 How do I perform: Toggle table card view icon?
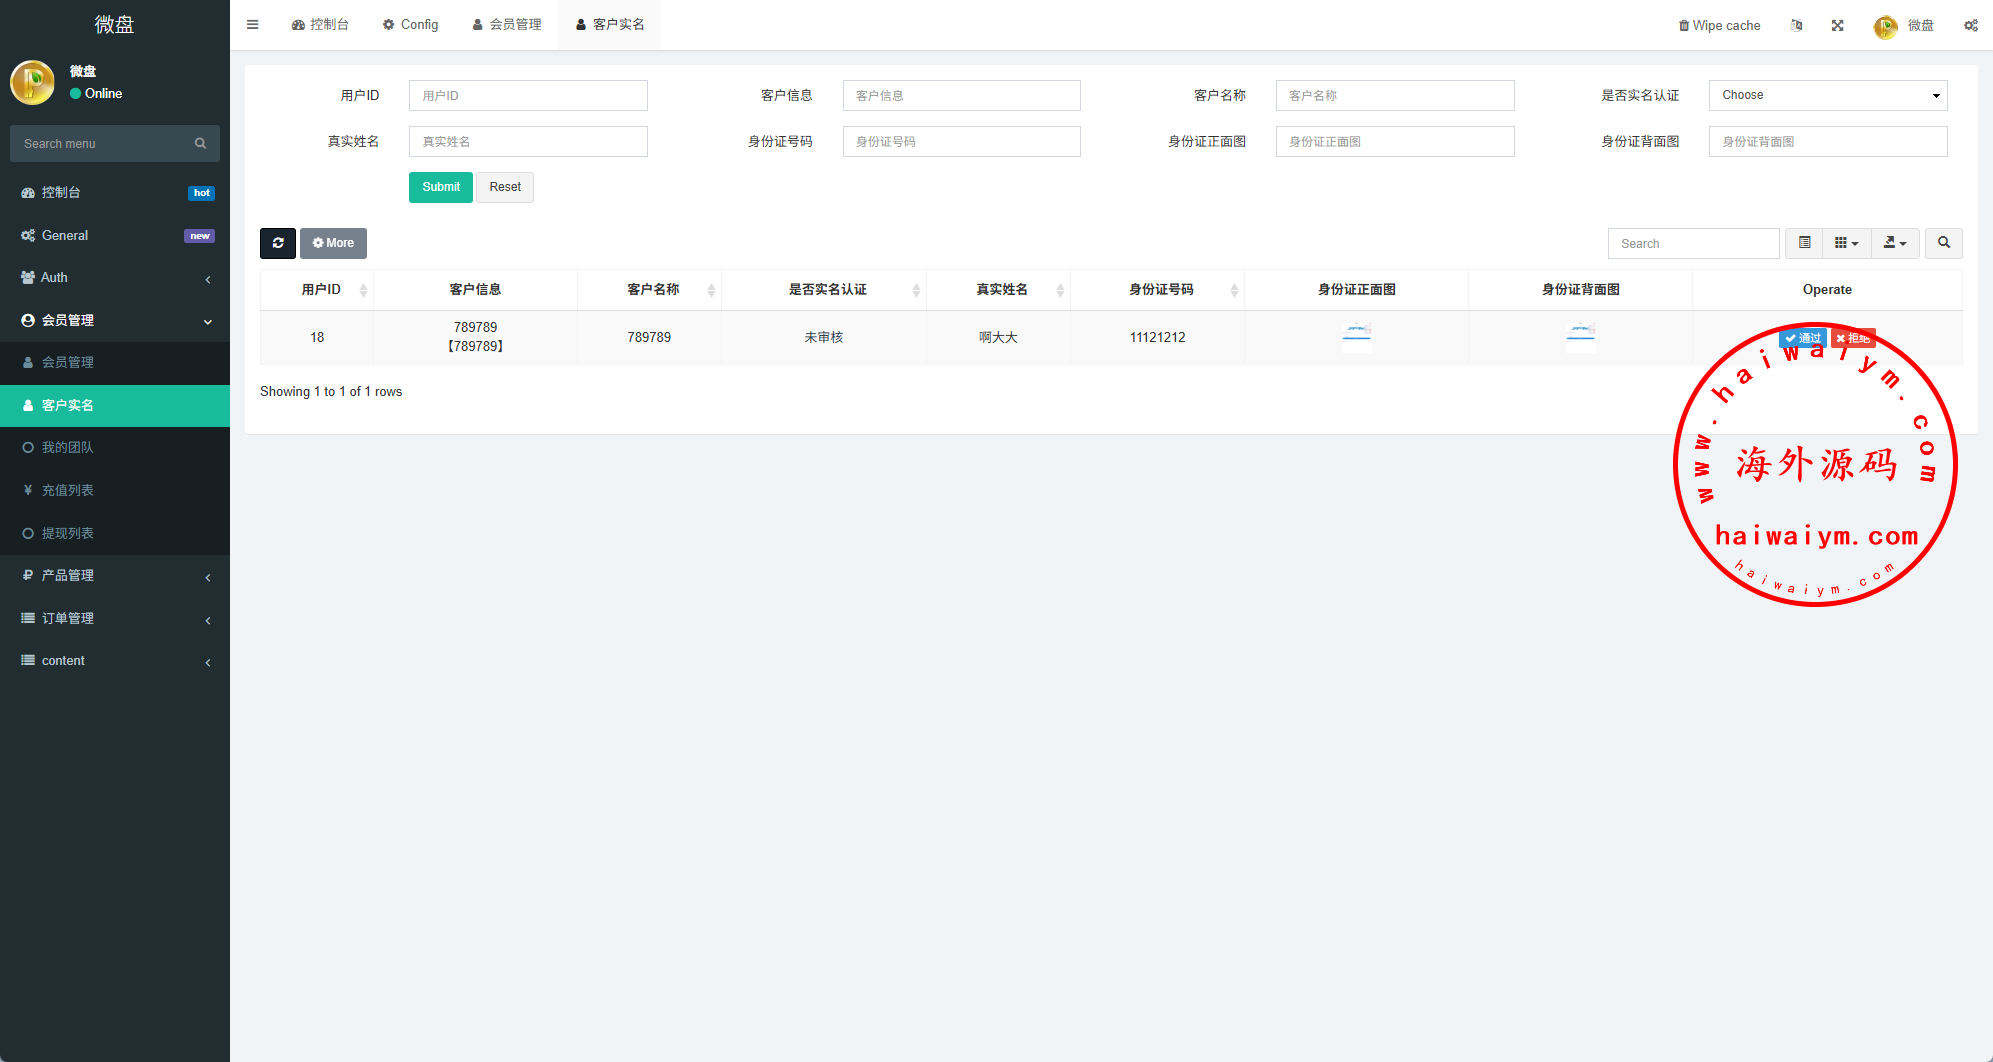pyautogui.click(x=1804, y=243)
